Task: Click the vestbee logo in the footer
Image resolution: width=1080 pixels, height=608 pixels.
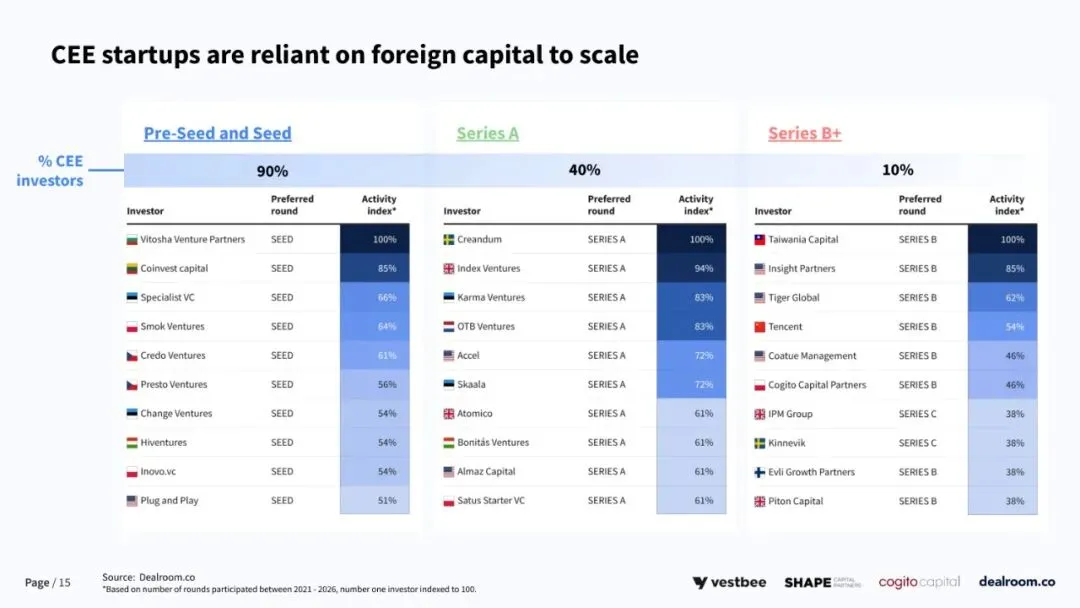Action: (x=729, y=583)
